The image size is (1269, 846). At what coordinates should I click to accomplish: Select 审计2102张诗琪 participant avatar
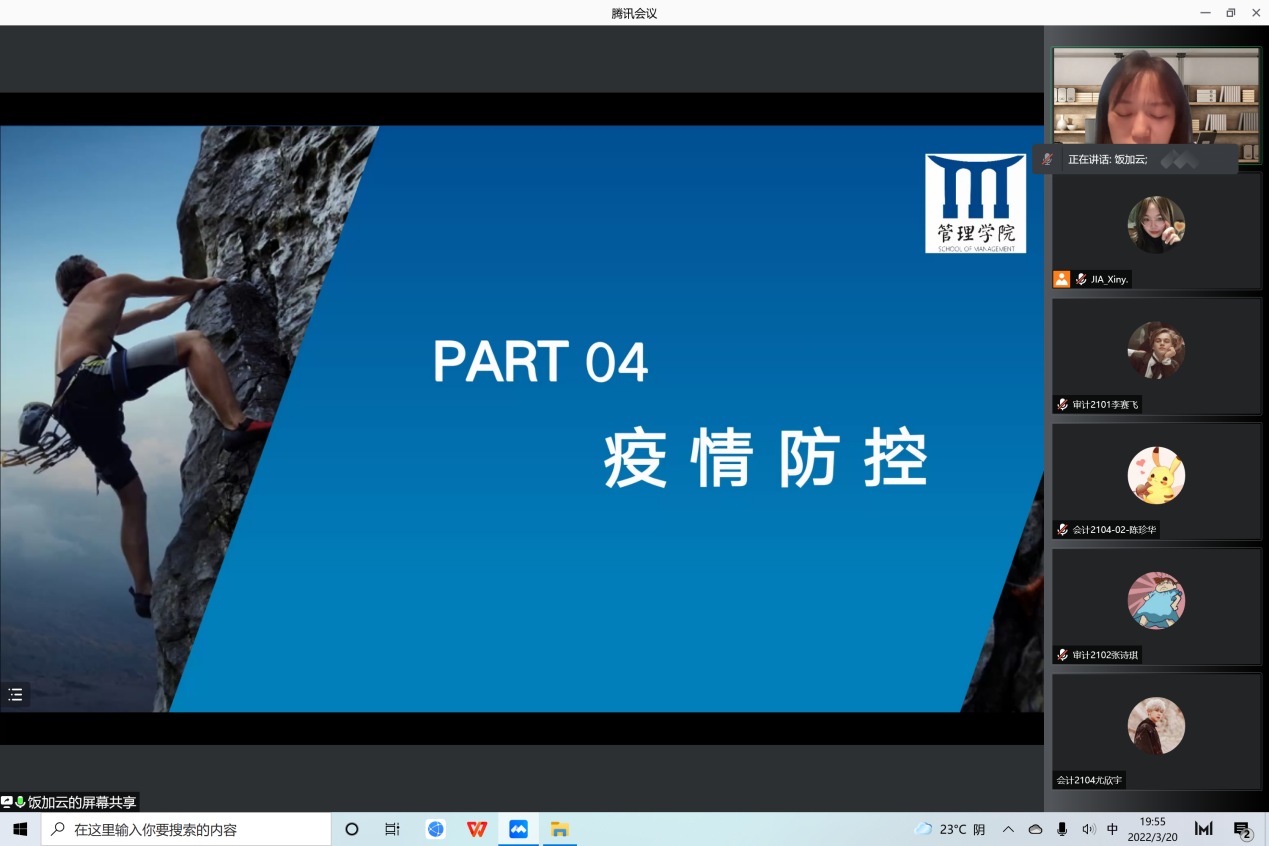tap(1156, 600)
